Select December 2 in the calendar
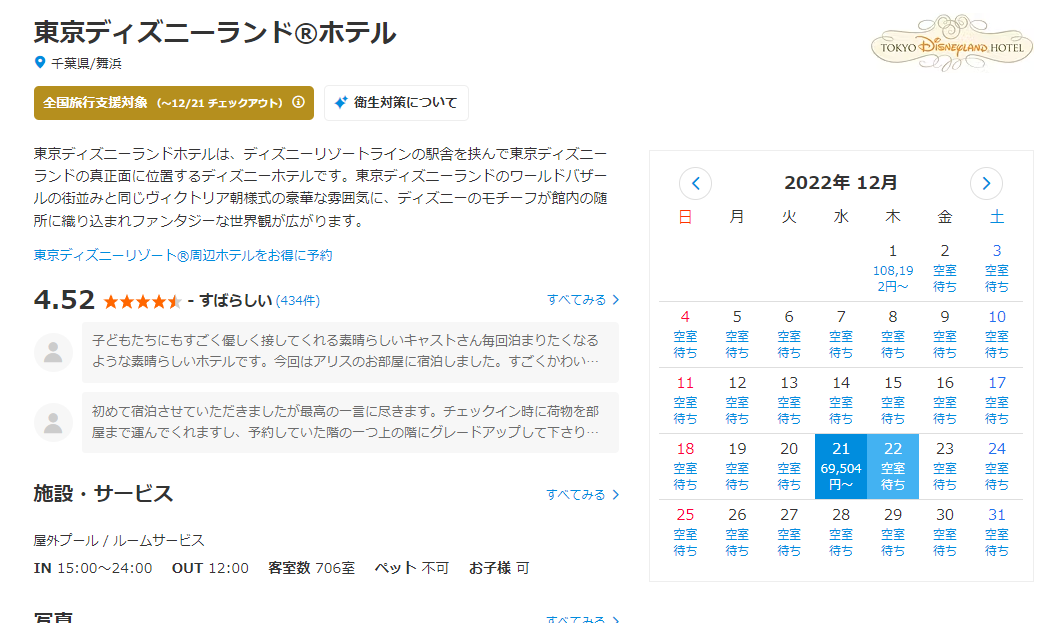1056x623 pixels. (945, 268)
